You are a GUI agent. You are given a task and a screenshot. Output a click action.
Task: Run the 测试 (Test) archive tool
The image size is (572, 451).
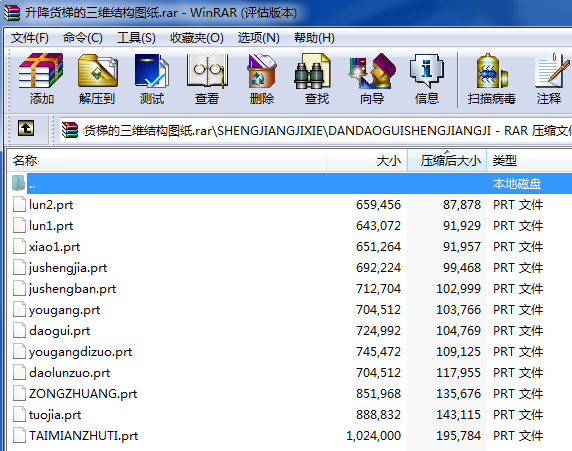pyautogui.click(x=152, y=71)
